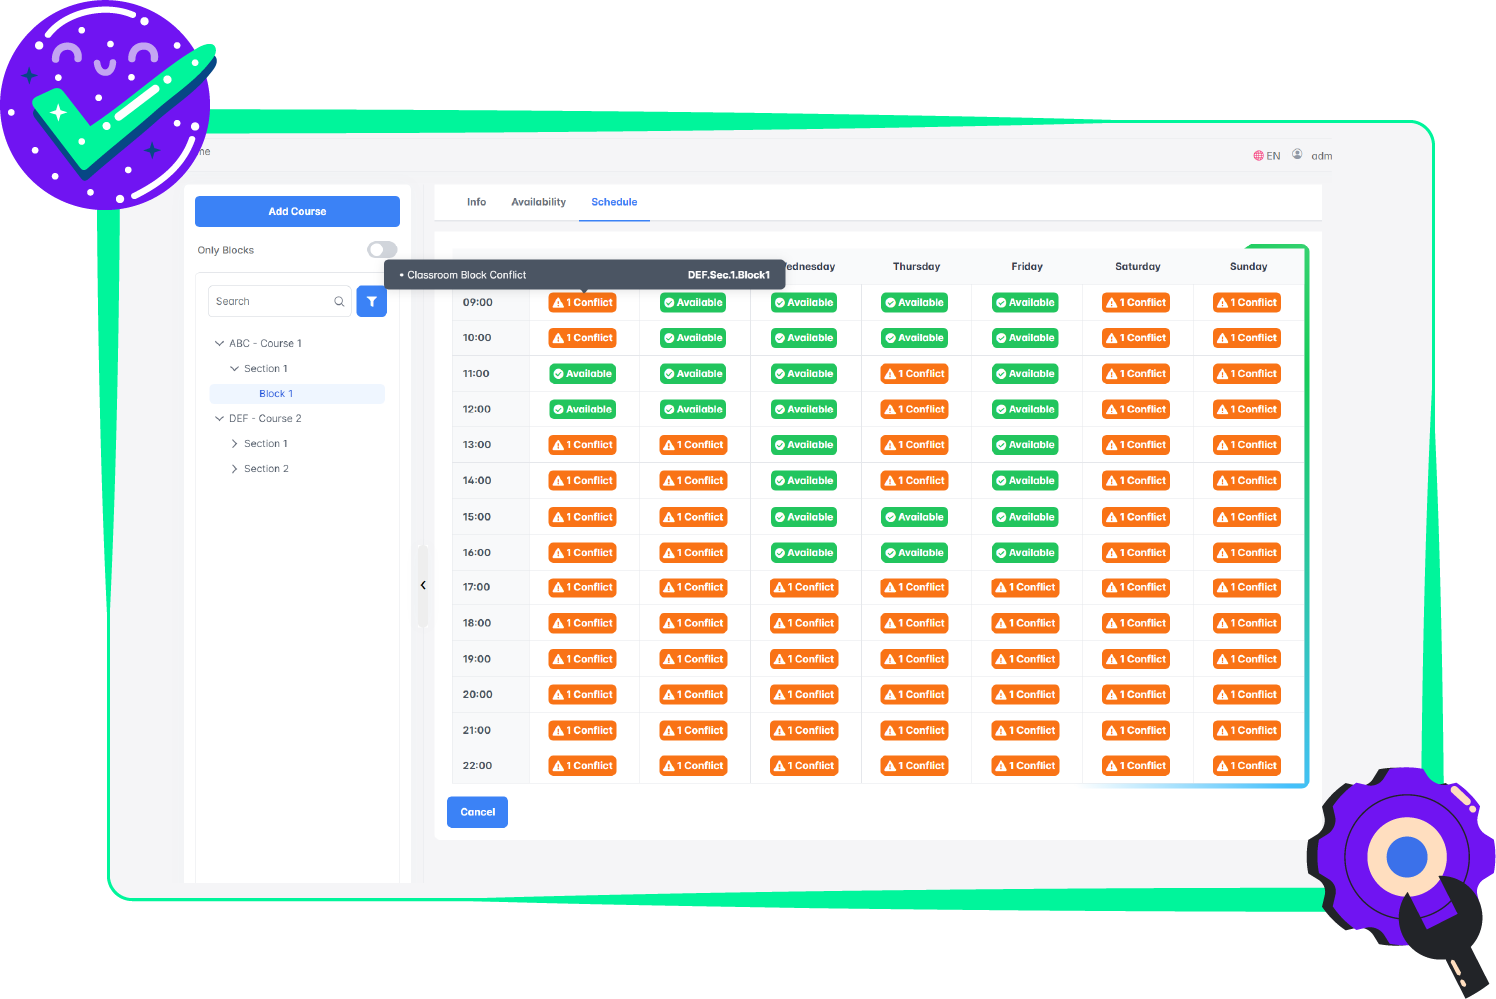Click the globe language icon

tap(1258, 156)
